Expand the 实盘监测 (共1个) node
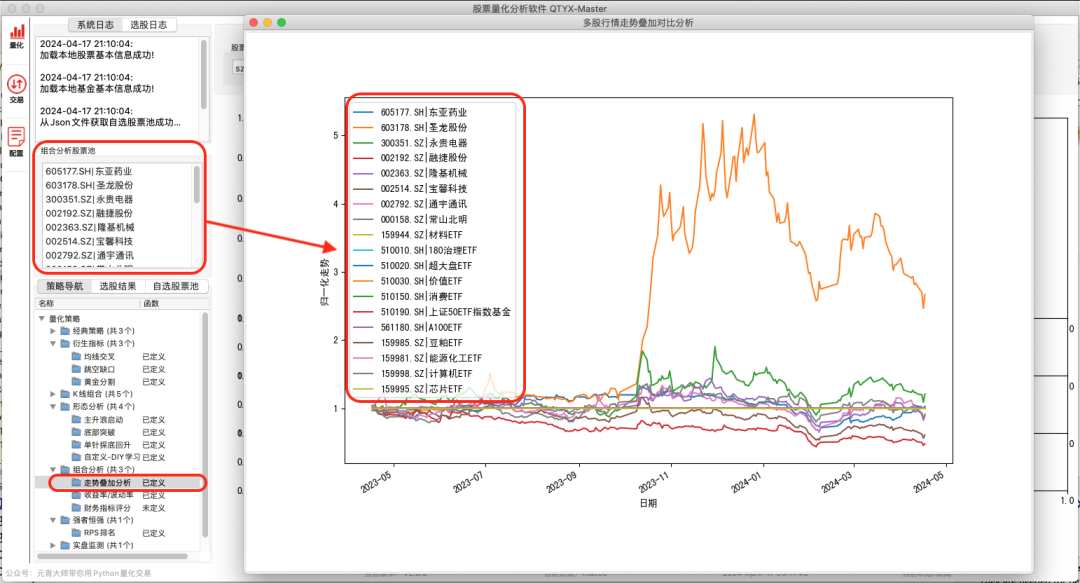Viewport: 1080px width, 583px height. 53,545
